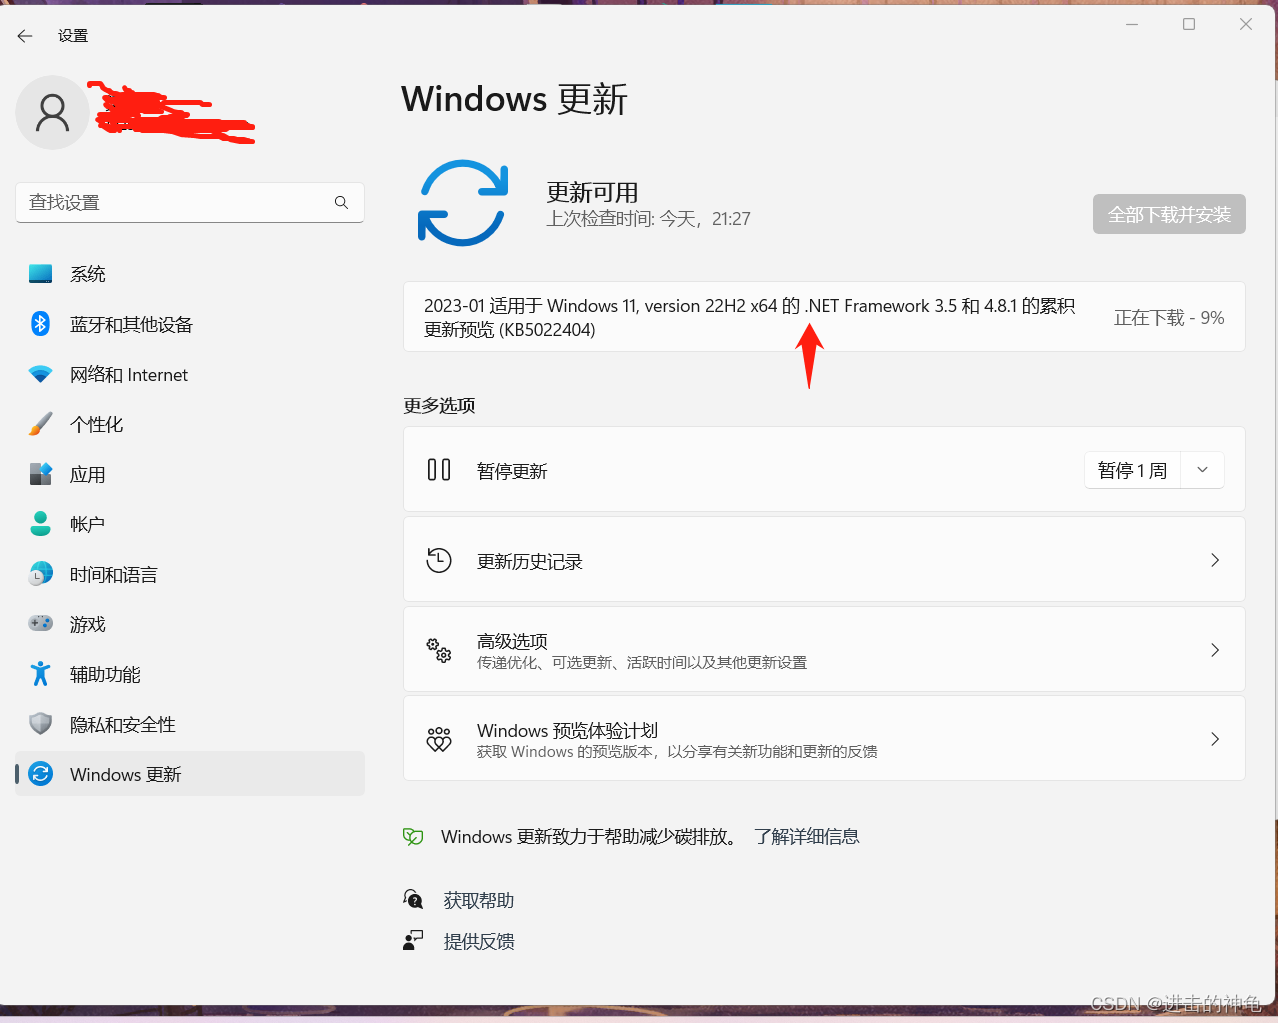
Task: Click the Personalization paintbrush icon
Action: click(40, 424)
